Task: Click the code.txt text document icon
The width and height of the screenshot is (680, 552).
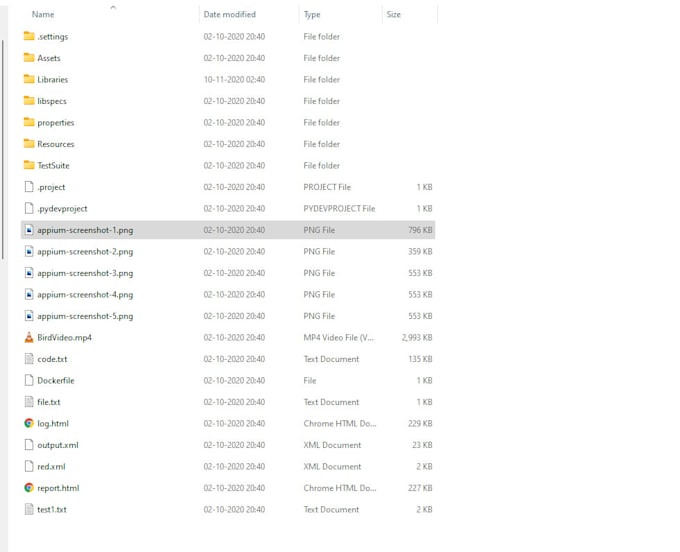Action: point(29,359)
